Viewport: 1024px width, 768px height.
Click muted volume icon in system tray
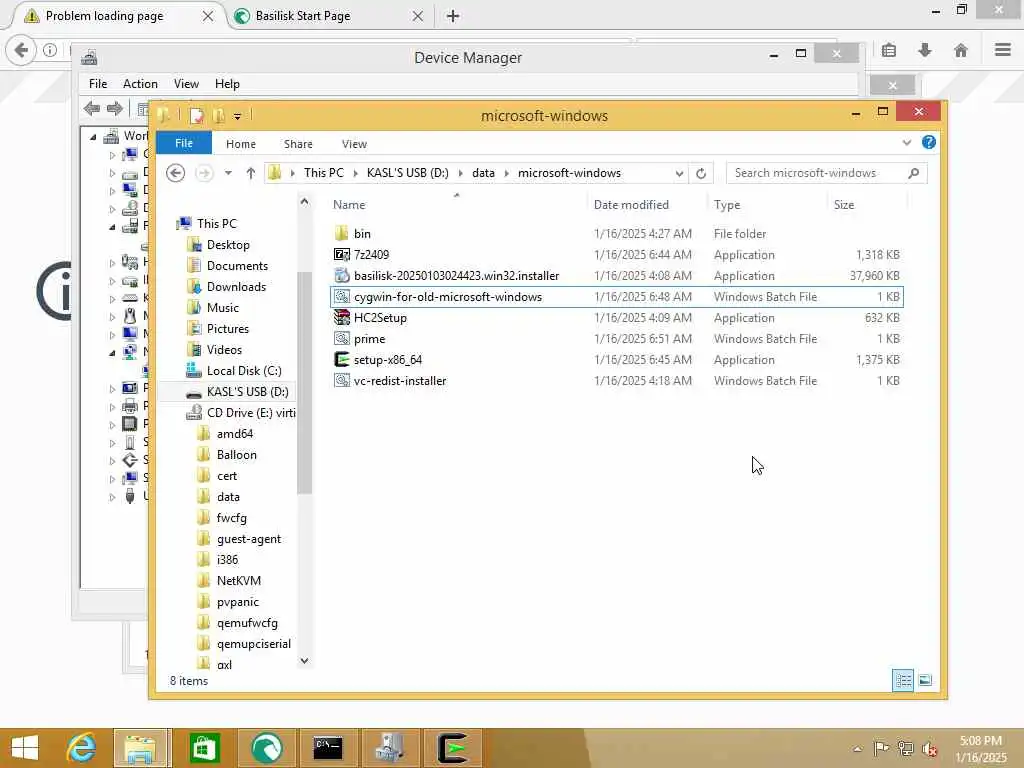point(929,748)
